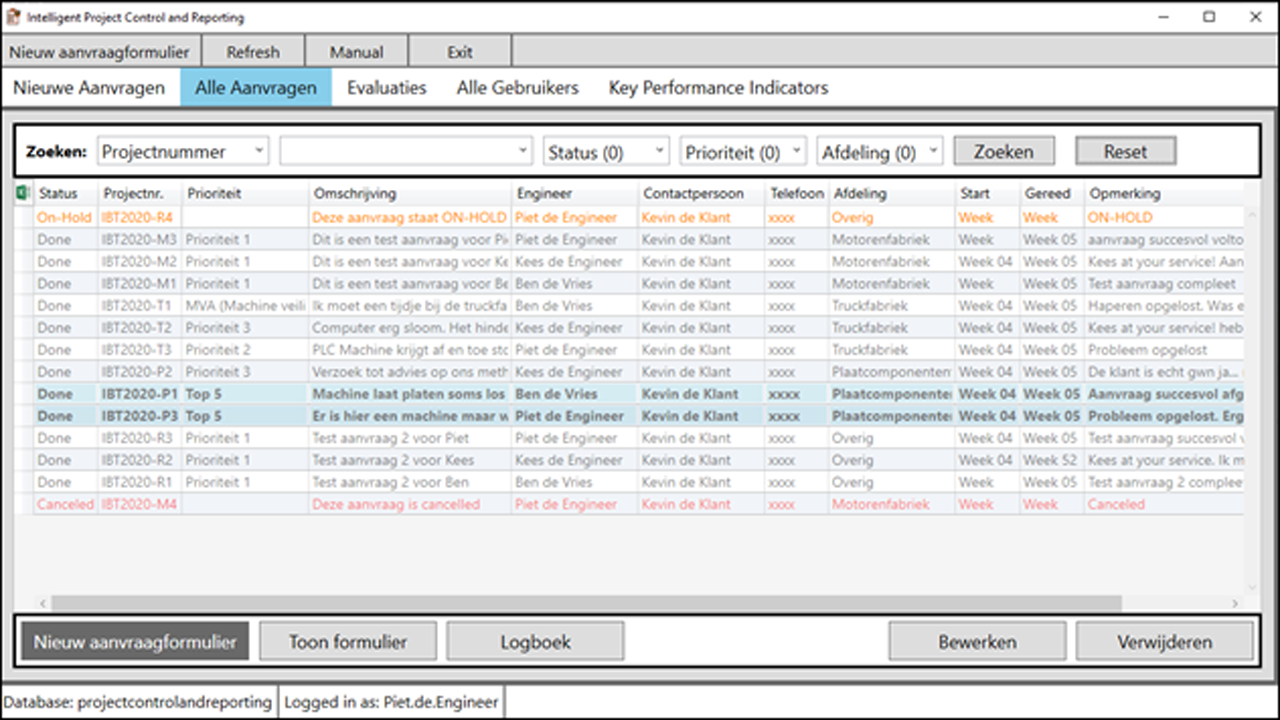Click the Exit toolbar button
1280x720 pixels.
(460, 52)
